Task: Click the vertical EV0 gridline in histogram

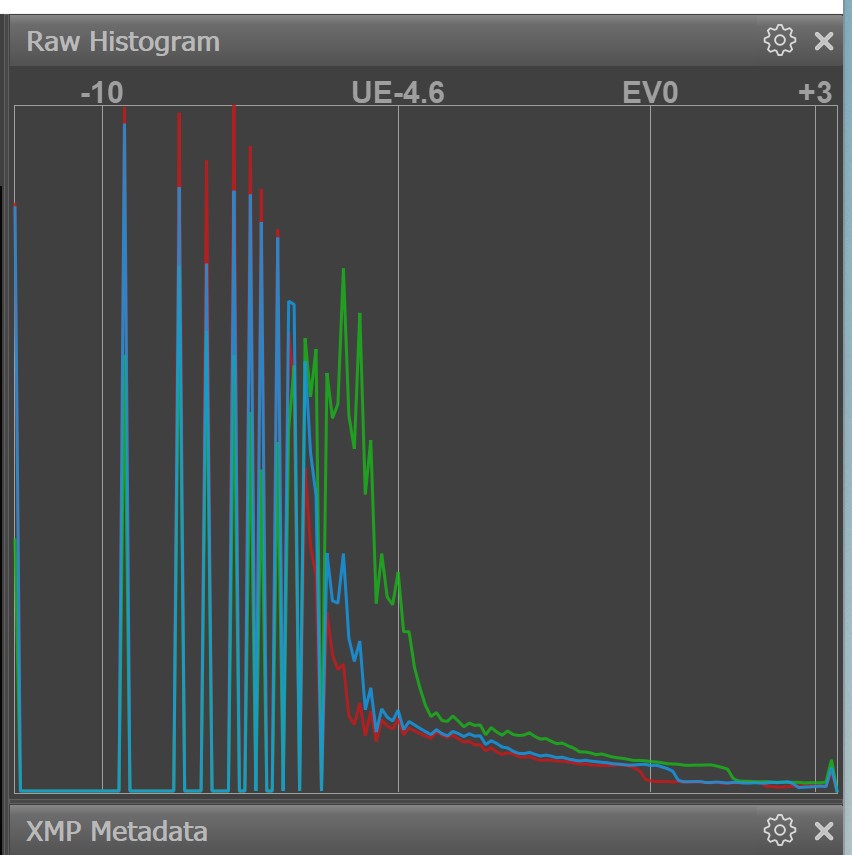Action: (651, 450)
